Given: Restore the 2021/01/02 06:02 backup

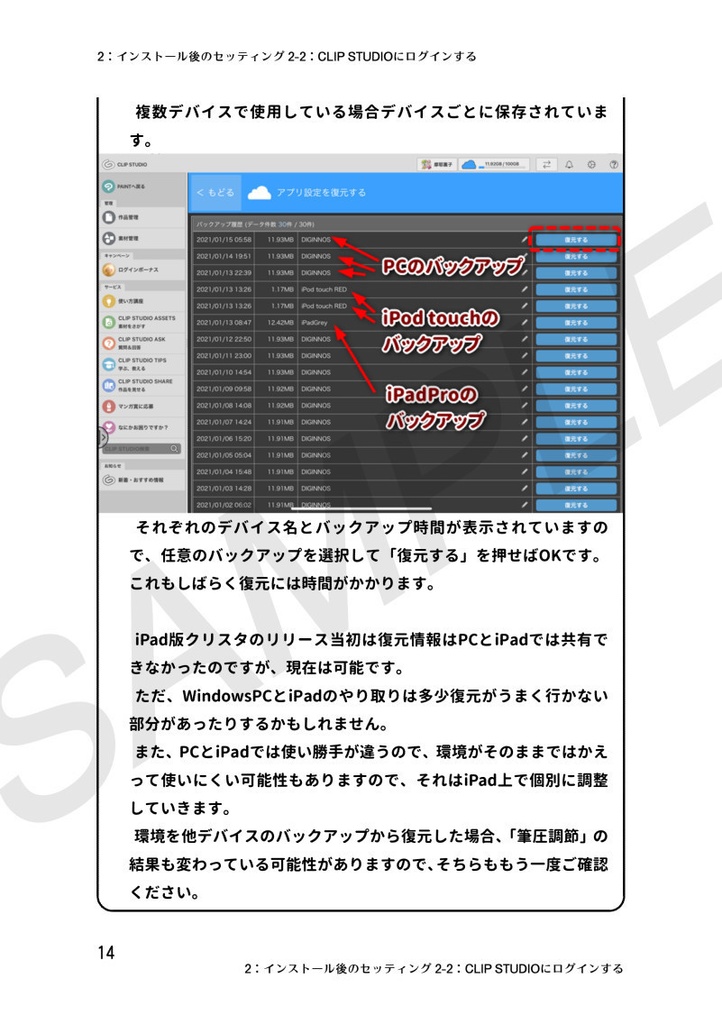Looking at the screenshot, I should point(575,505).
